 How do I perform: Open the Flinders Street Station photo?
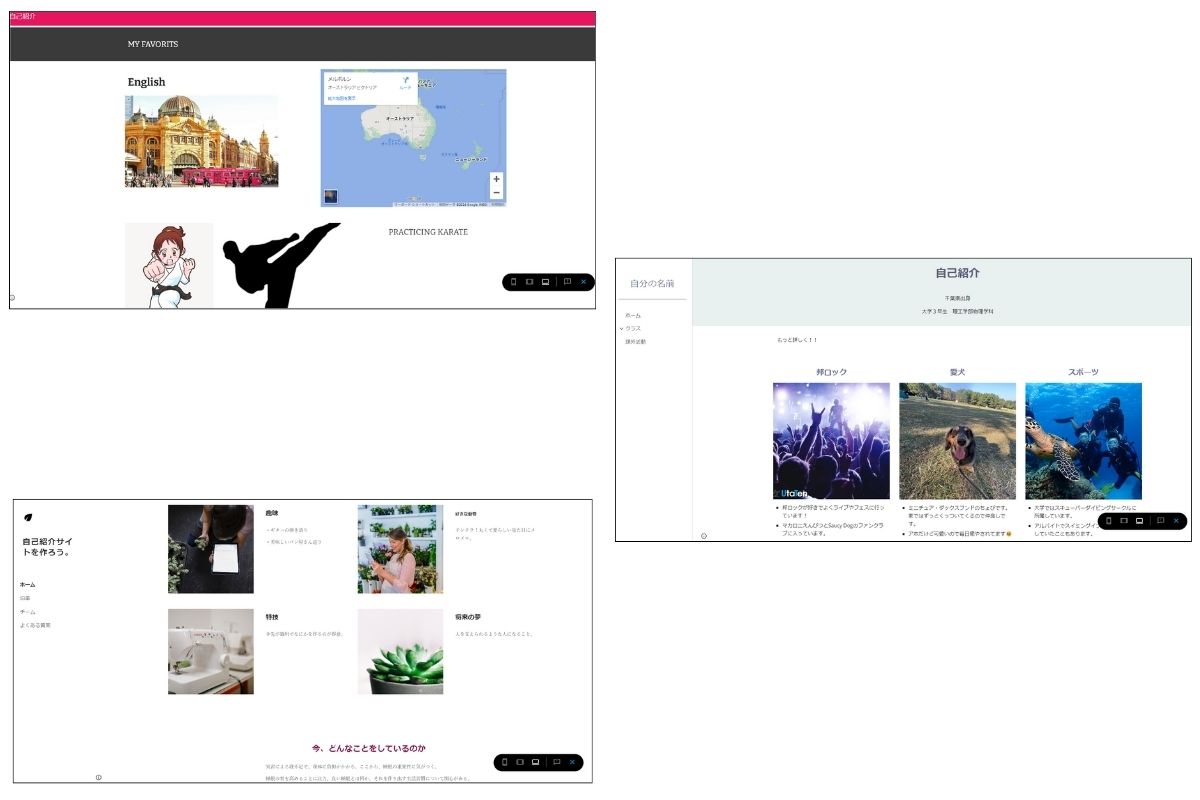click(x=202, y=141)
